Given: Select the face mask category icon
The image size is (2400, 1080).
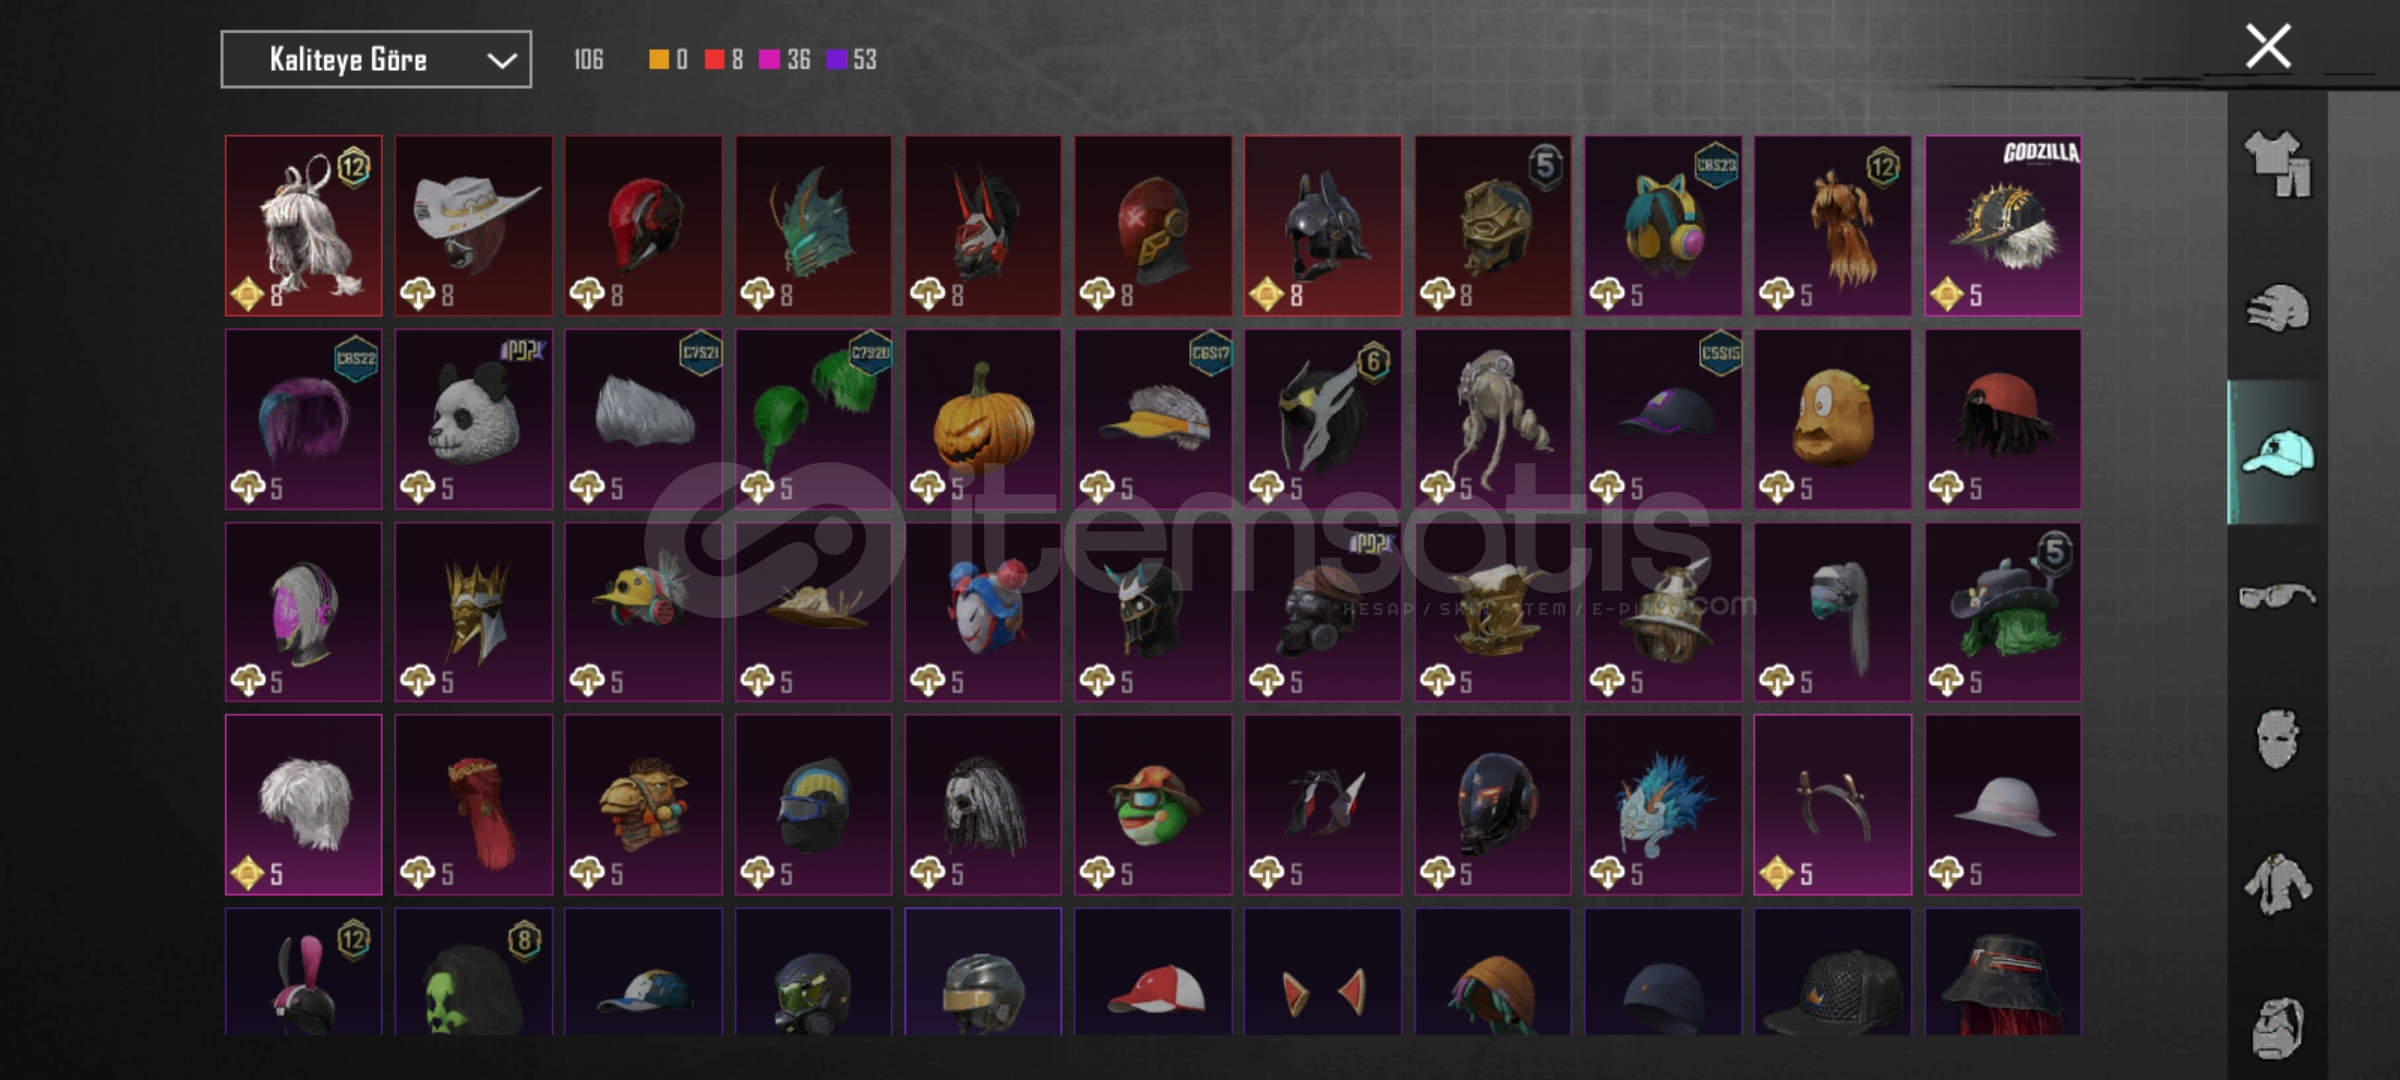Looking at the screenshot, I should pyautogui.click(x=2278, y=739).
